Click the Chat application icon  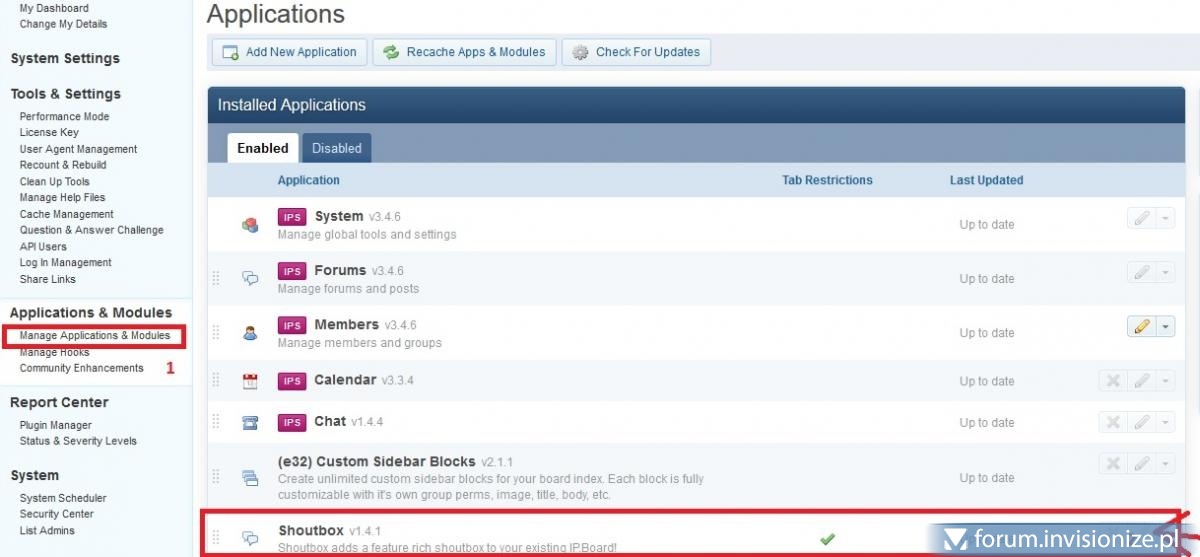[250, 423]
